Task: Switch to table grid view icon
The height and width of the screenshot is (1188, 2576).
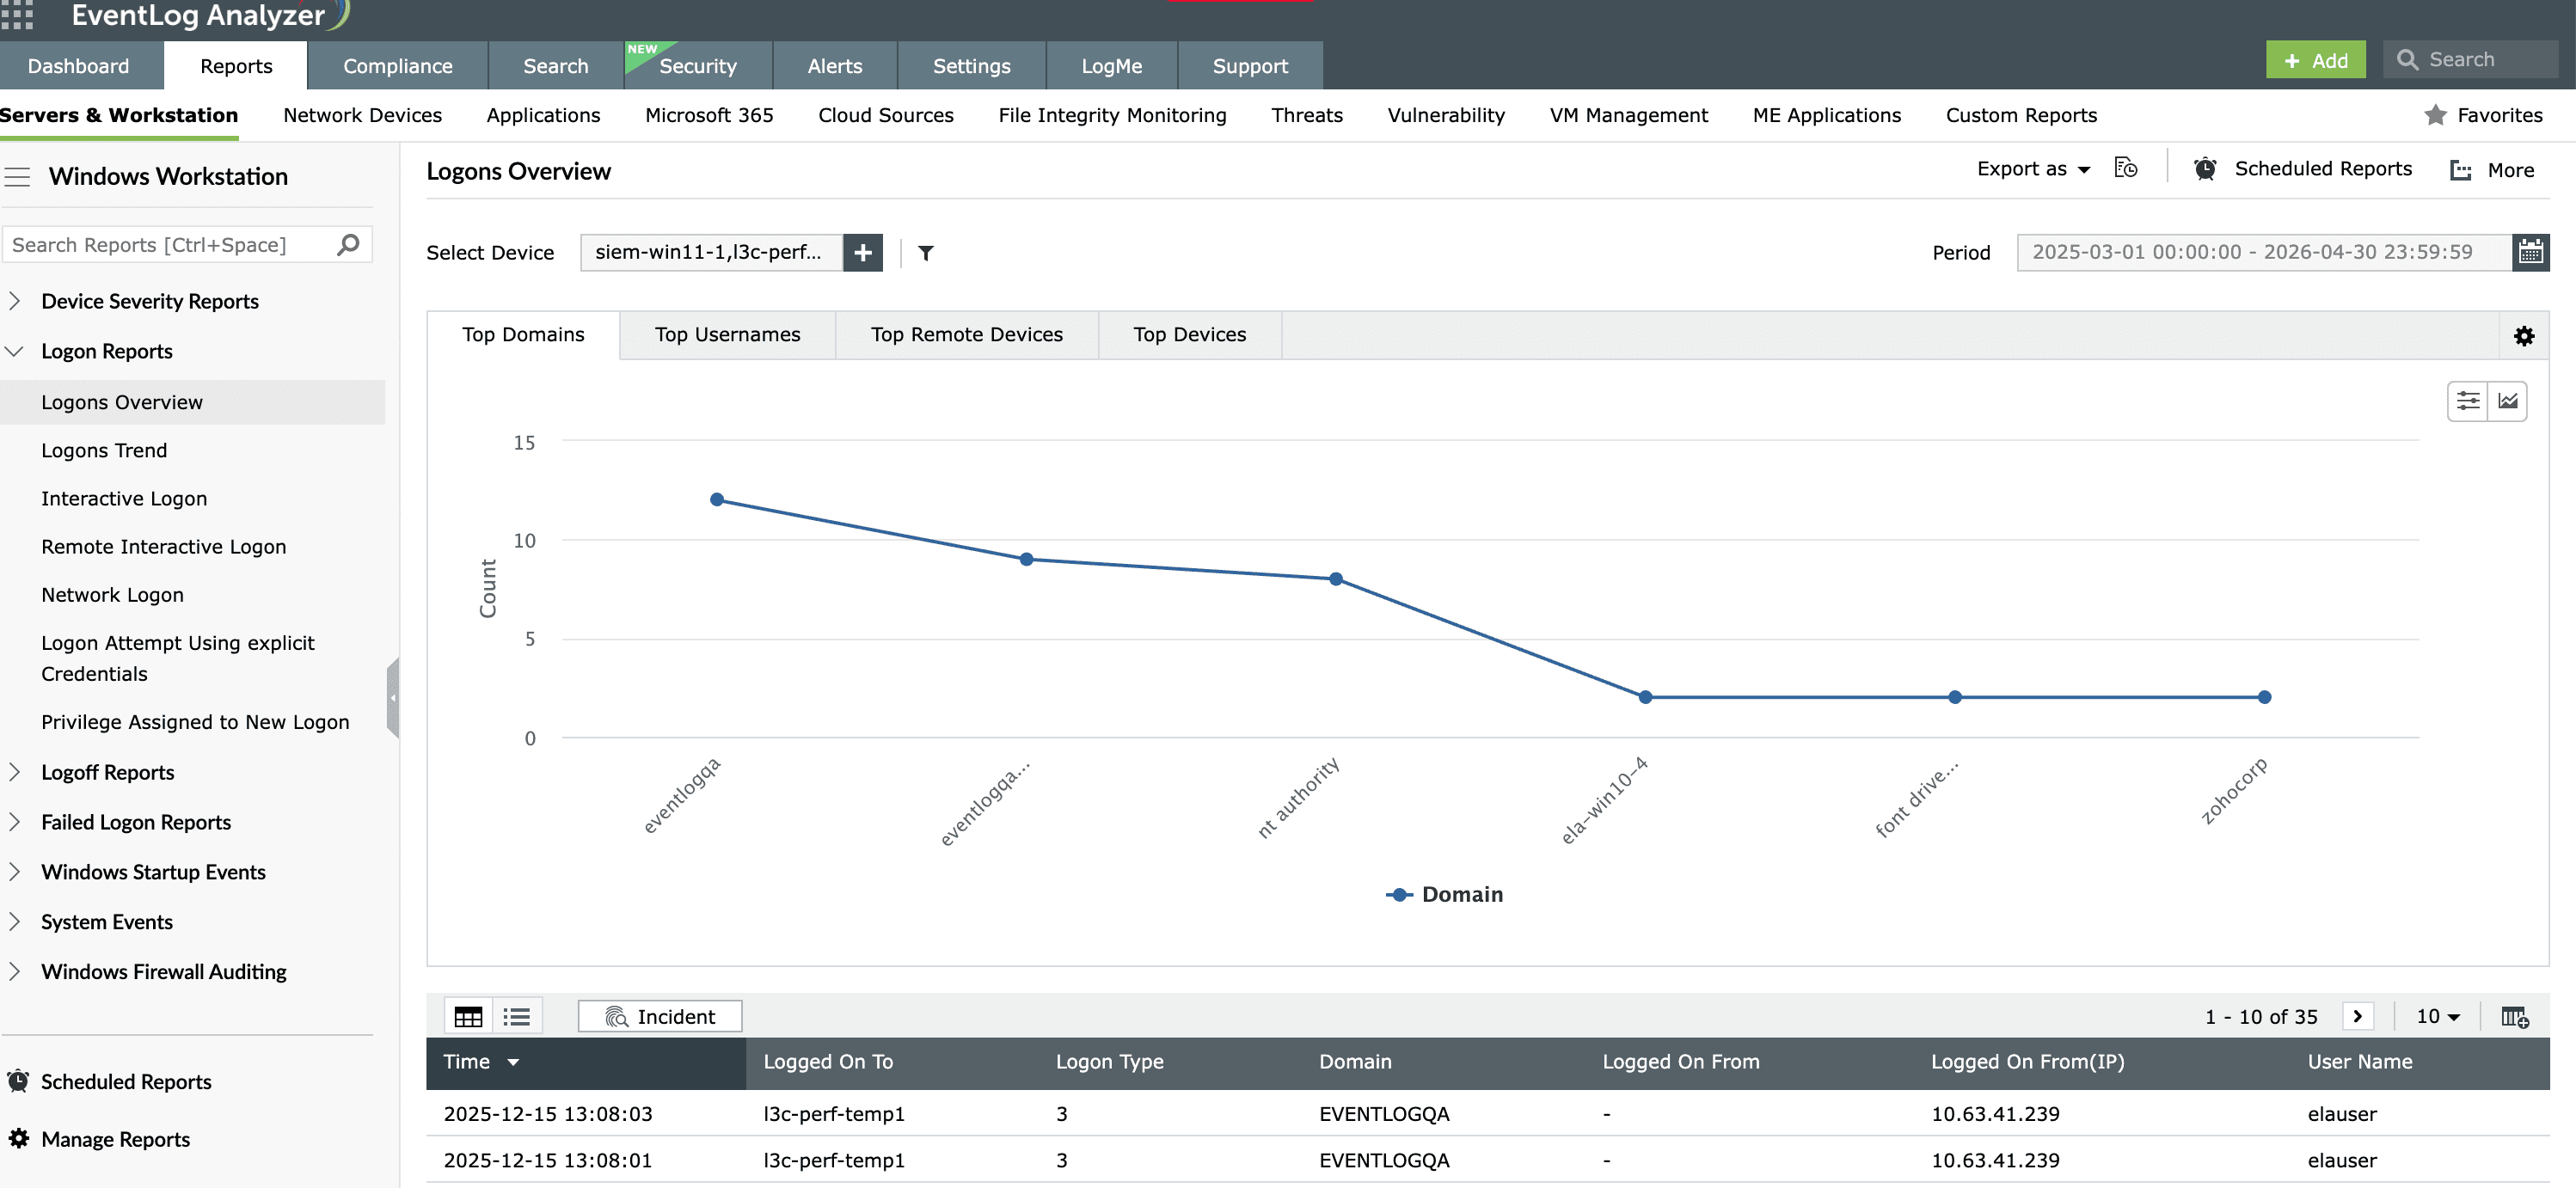Action: [469, 1017]
